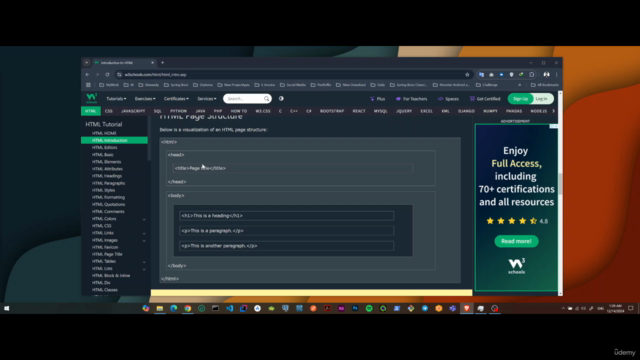Open Chrome extensions puzzle icon
The image size is (640, 360).
coord(531,75)
